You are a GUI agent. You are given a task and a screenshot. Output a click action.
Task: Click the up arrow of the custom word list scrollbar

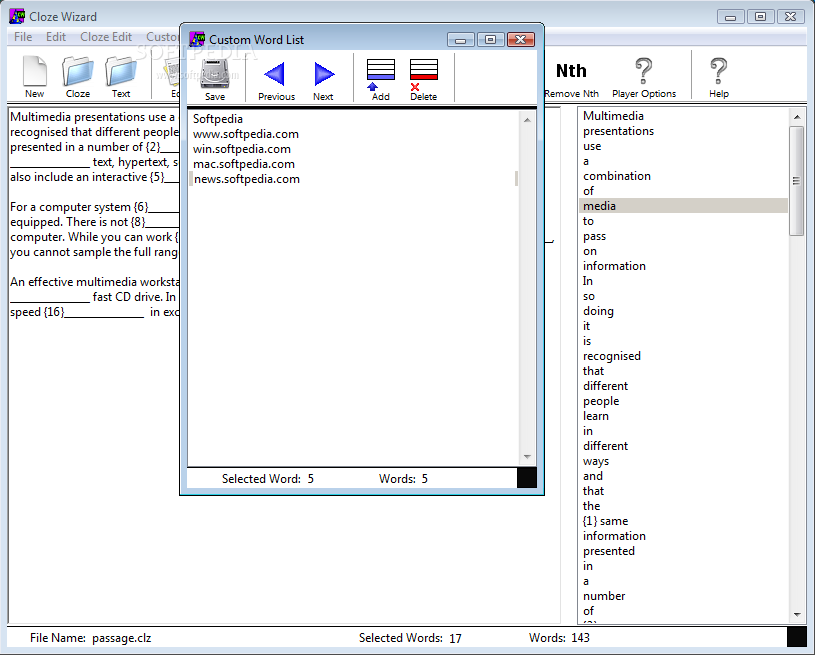tap(527, 120)
